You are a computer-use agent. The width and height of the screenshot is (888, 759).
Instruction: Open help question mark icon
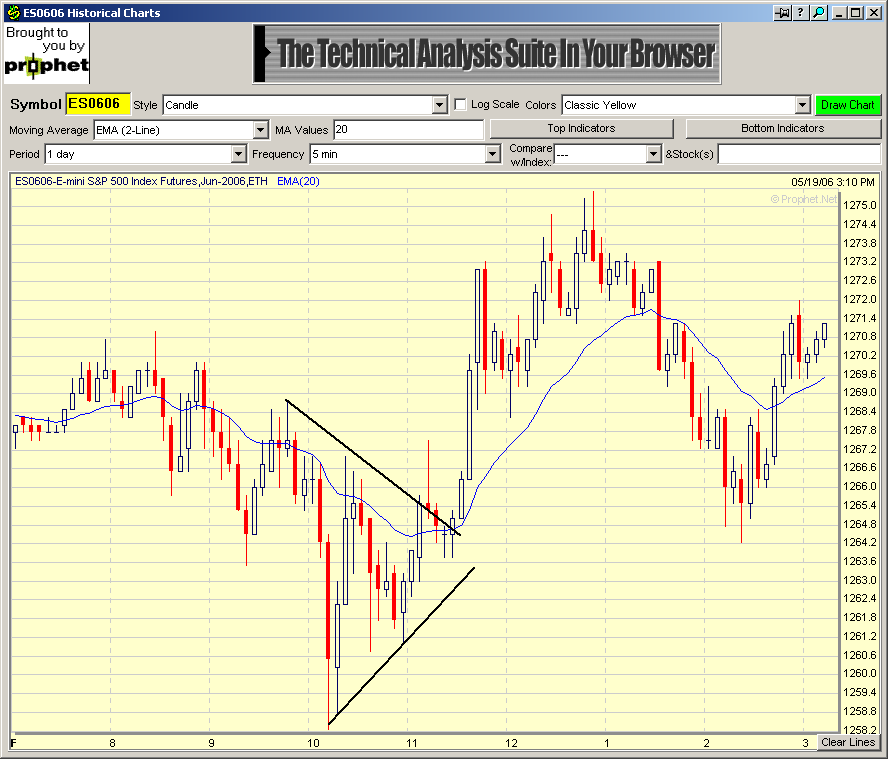click(x=801, y=12)
